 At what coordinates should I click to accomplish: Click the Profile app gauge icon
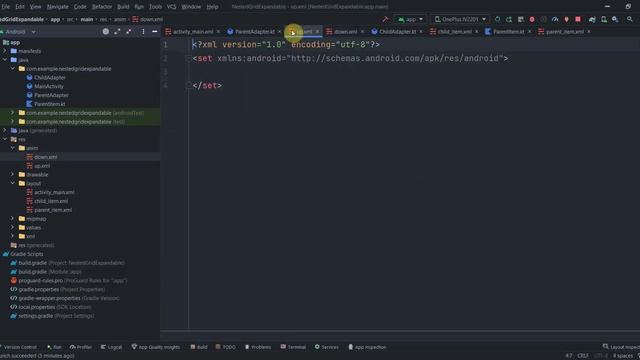pos(555,19)
